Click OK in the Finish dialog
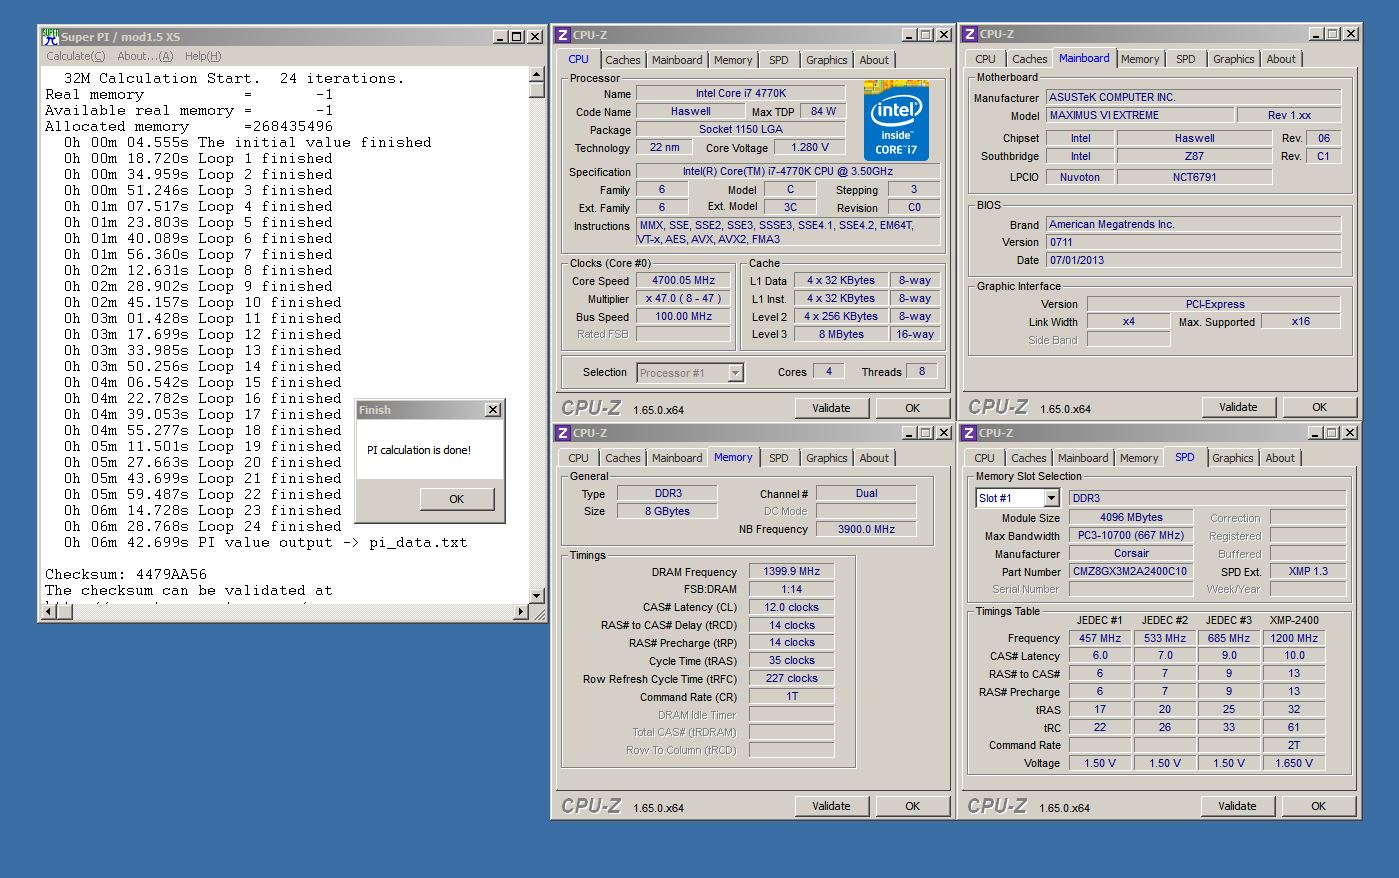The height and width of the screenshot is (878, 1399). [x=456, y=499]
